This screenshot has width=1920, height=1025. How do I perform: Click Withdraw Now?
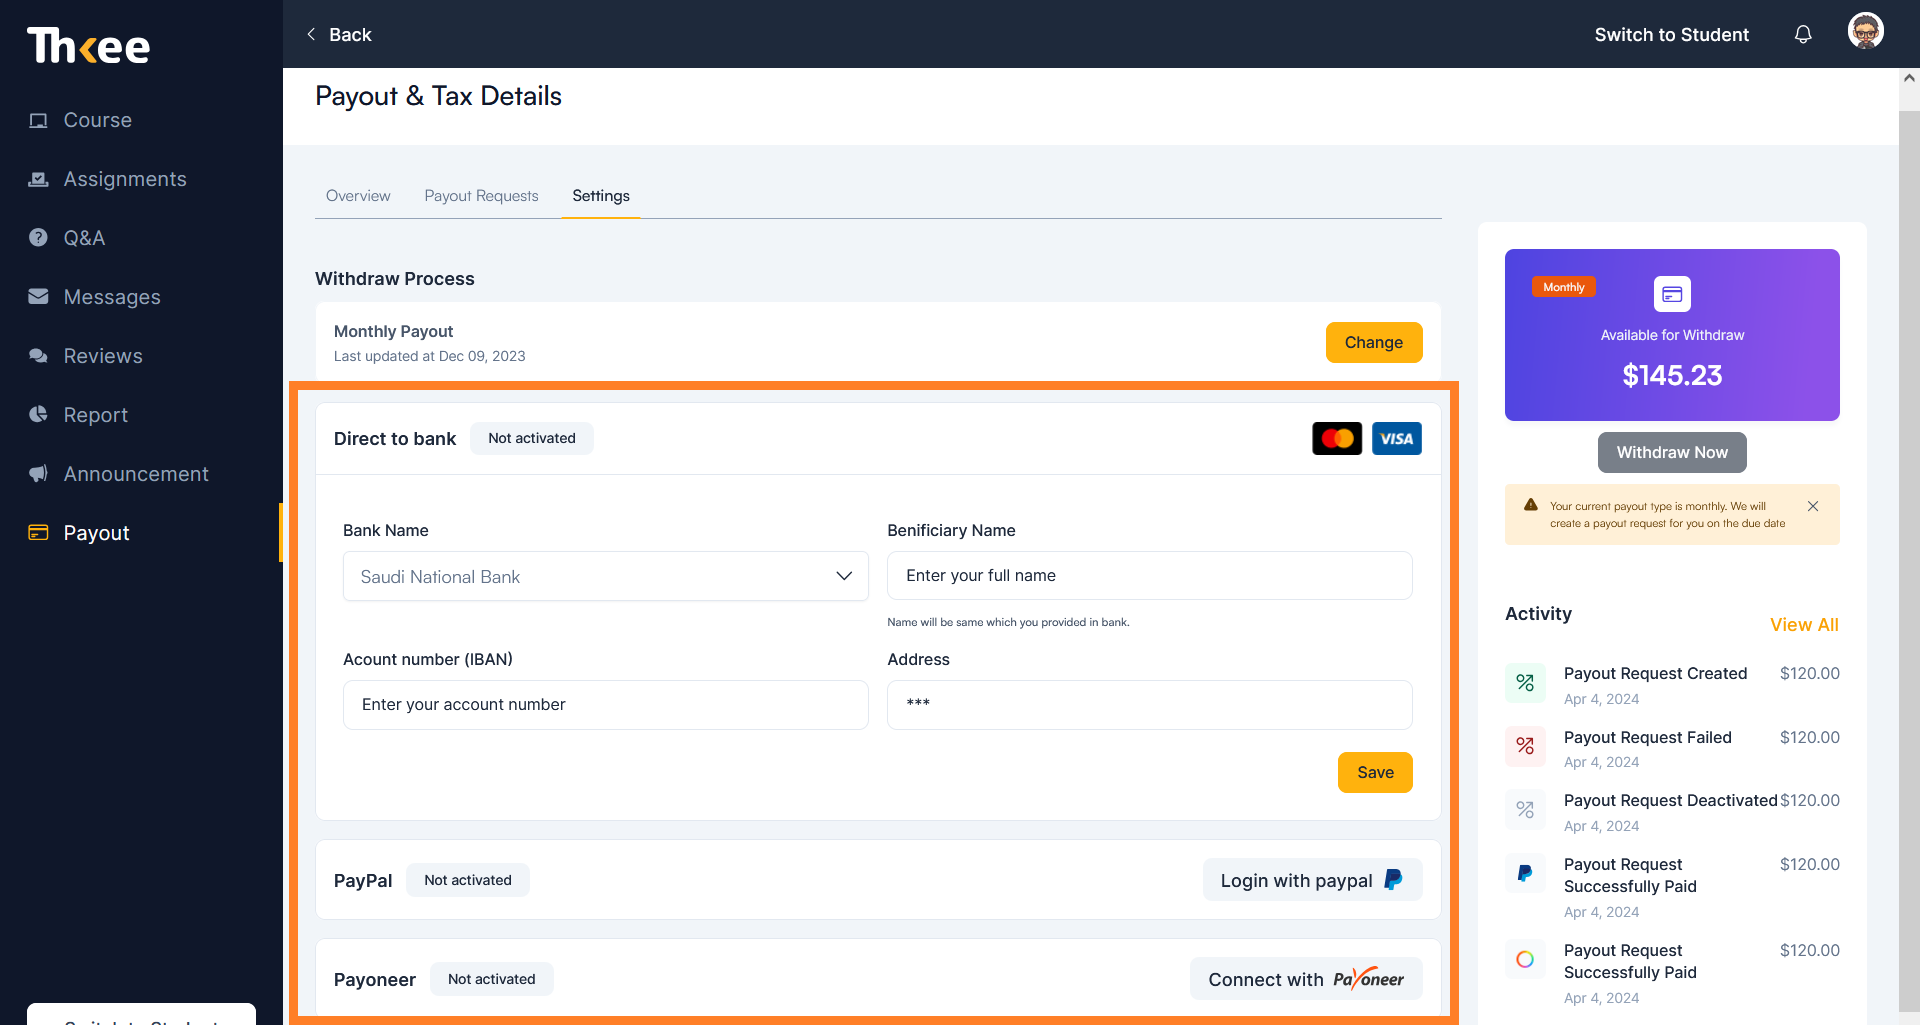click(x=1672, y=452)
